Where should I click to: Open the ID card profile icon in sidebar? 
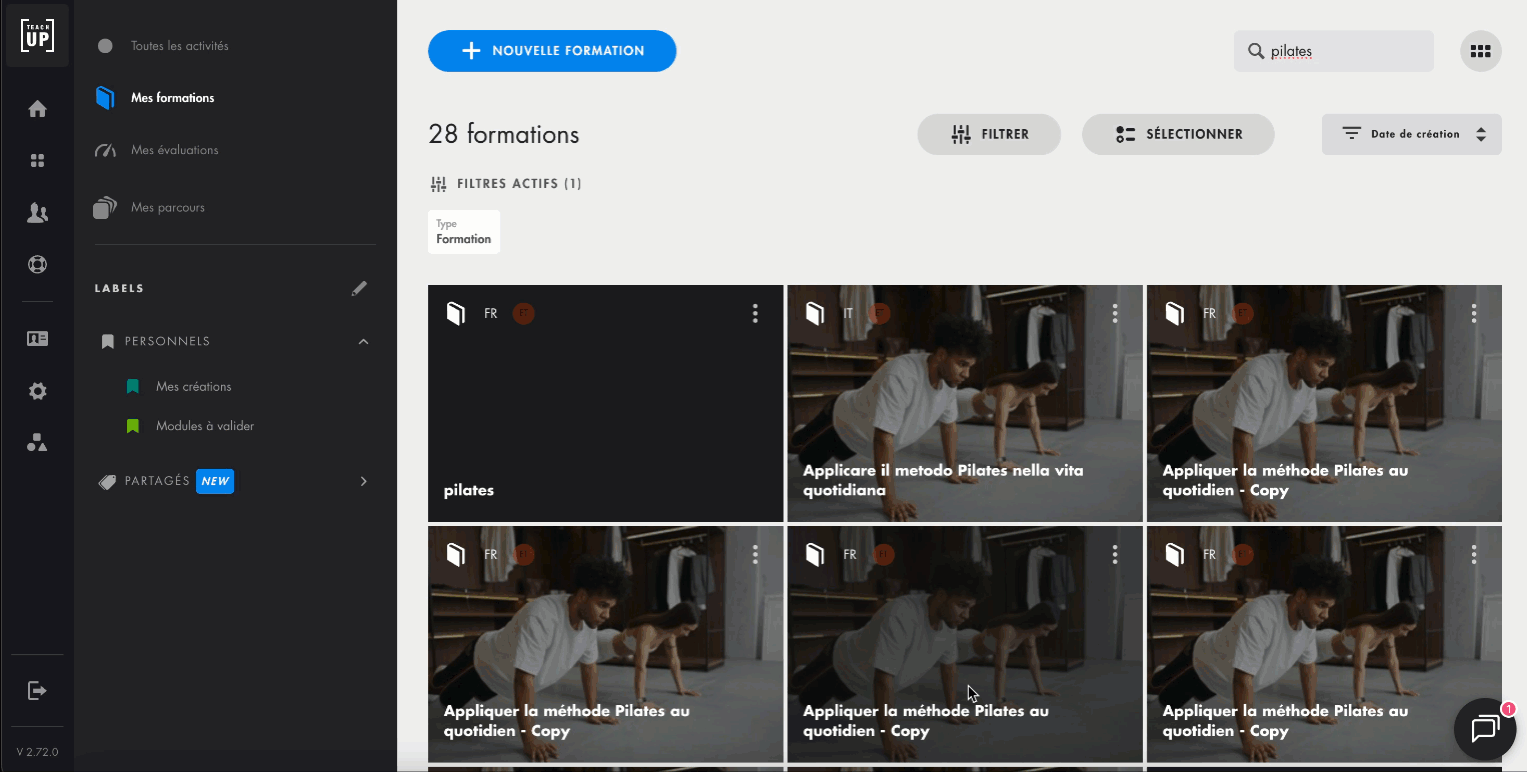tap(37, 338)
